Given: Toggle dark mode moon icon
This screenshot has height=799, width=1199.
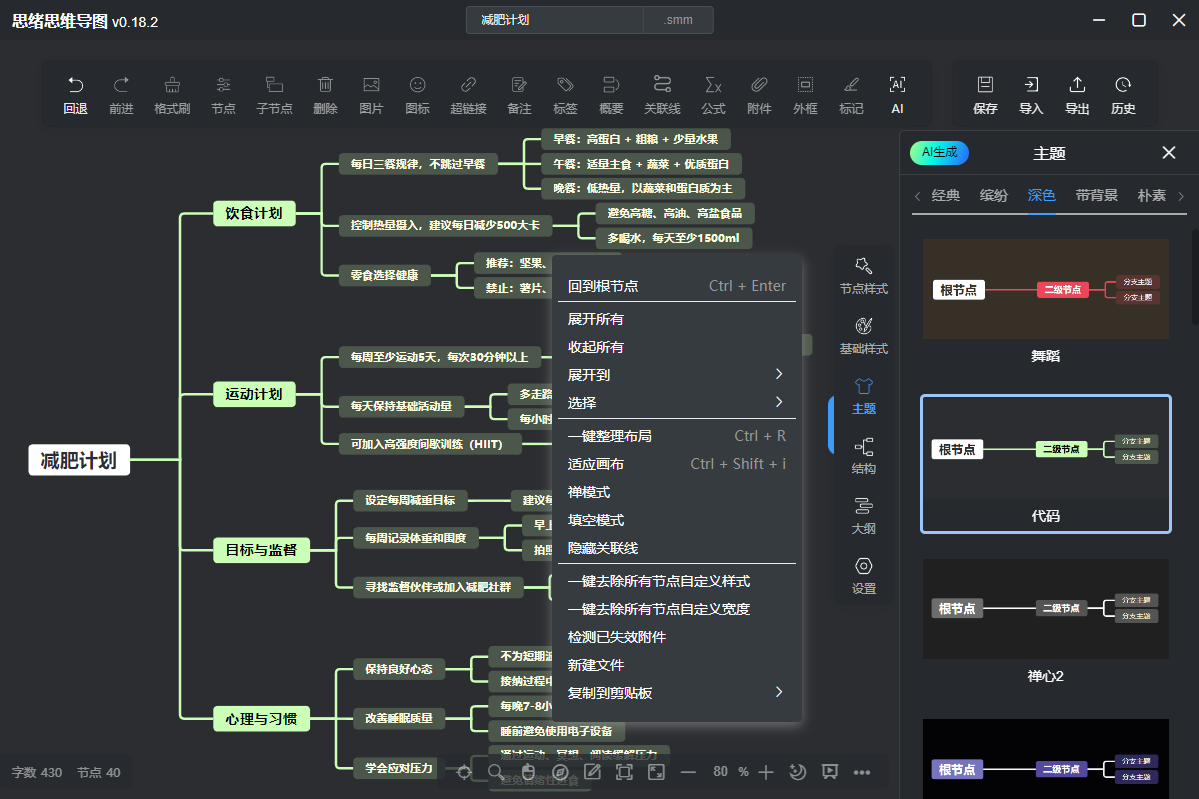Looking at the screenshot, I should coord(798,772).
